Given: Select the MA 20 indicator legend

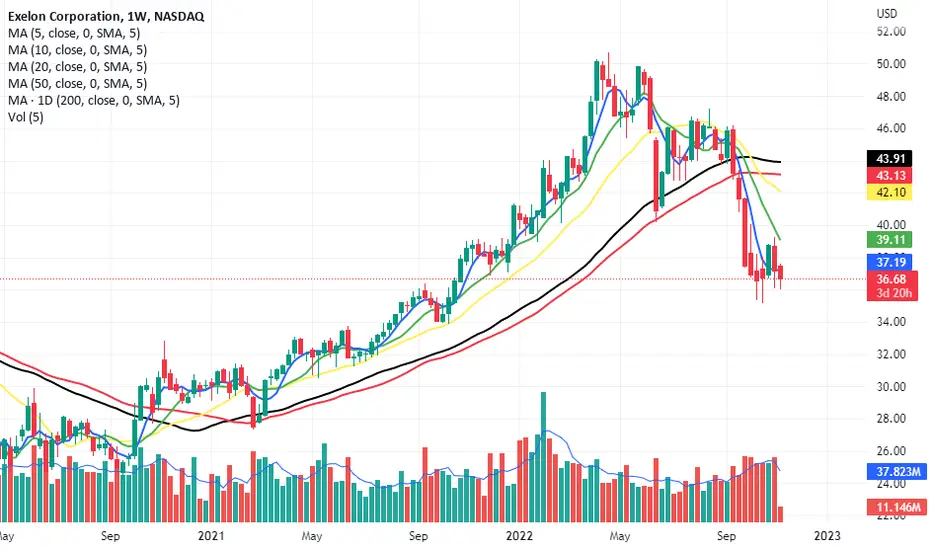Looking at the screenshot, I should [x=77, y=67].
